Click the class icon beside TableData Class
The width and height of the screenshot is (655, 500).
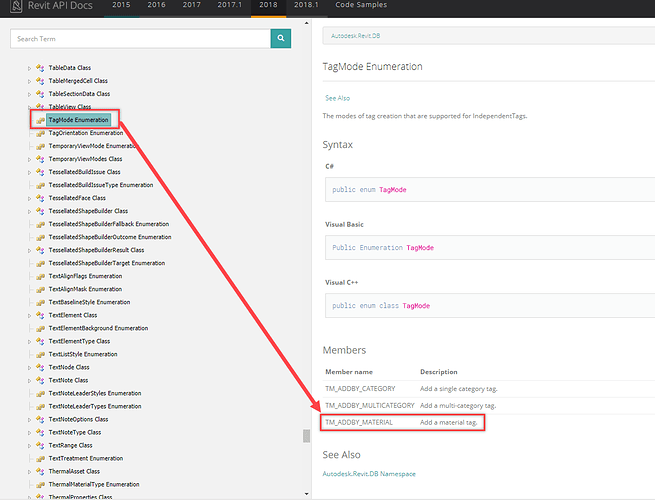[40, 68]
